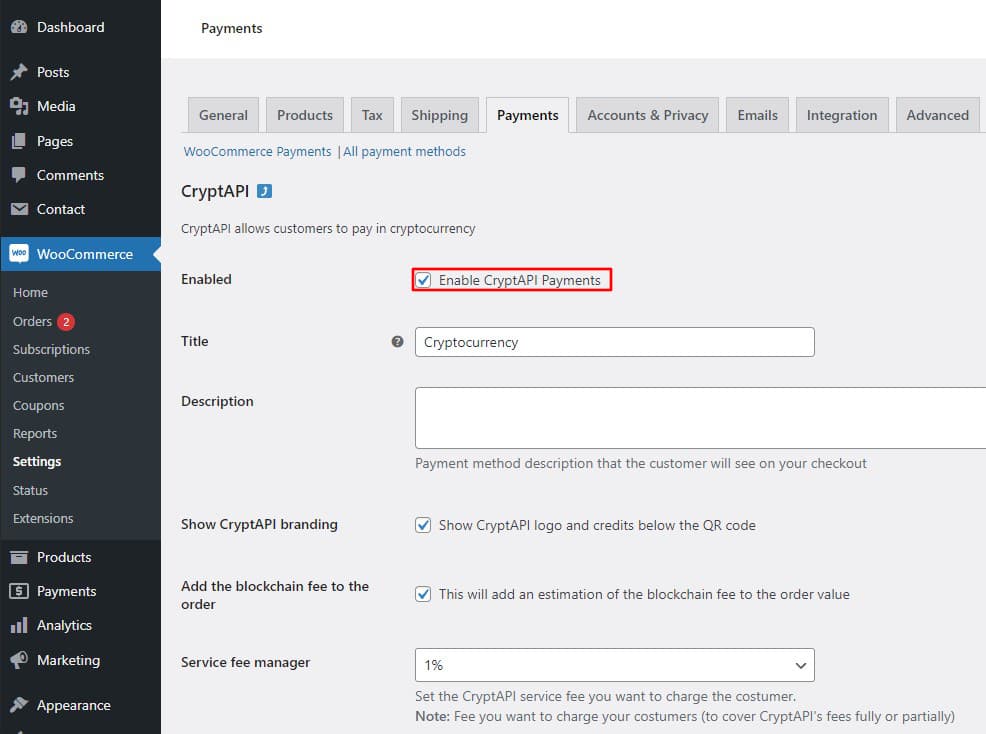Image resolution: width=986 pixels, height=734 pixels.
Task: Follow the All payment methods link
Action: tap(404, 151)
